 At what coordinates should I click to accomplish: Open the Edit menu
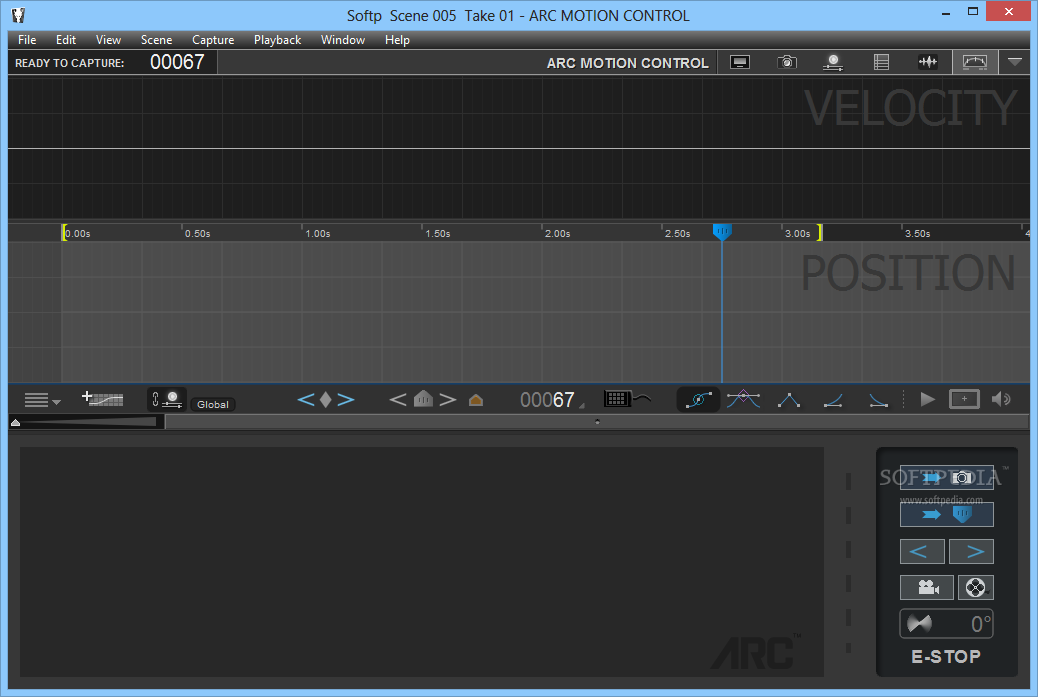[66, 40]
